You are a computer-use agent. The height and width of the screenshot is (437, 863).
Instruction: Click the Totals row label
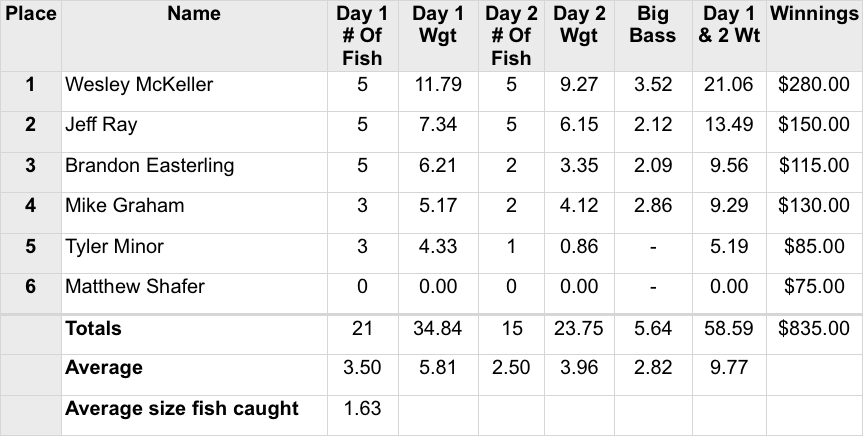(x=93, y=328)
